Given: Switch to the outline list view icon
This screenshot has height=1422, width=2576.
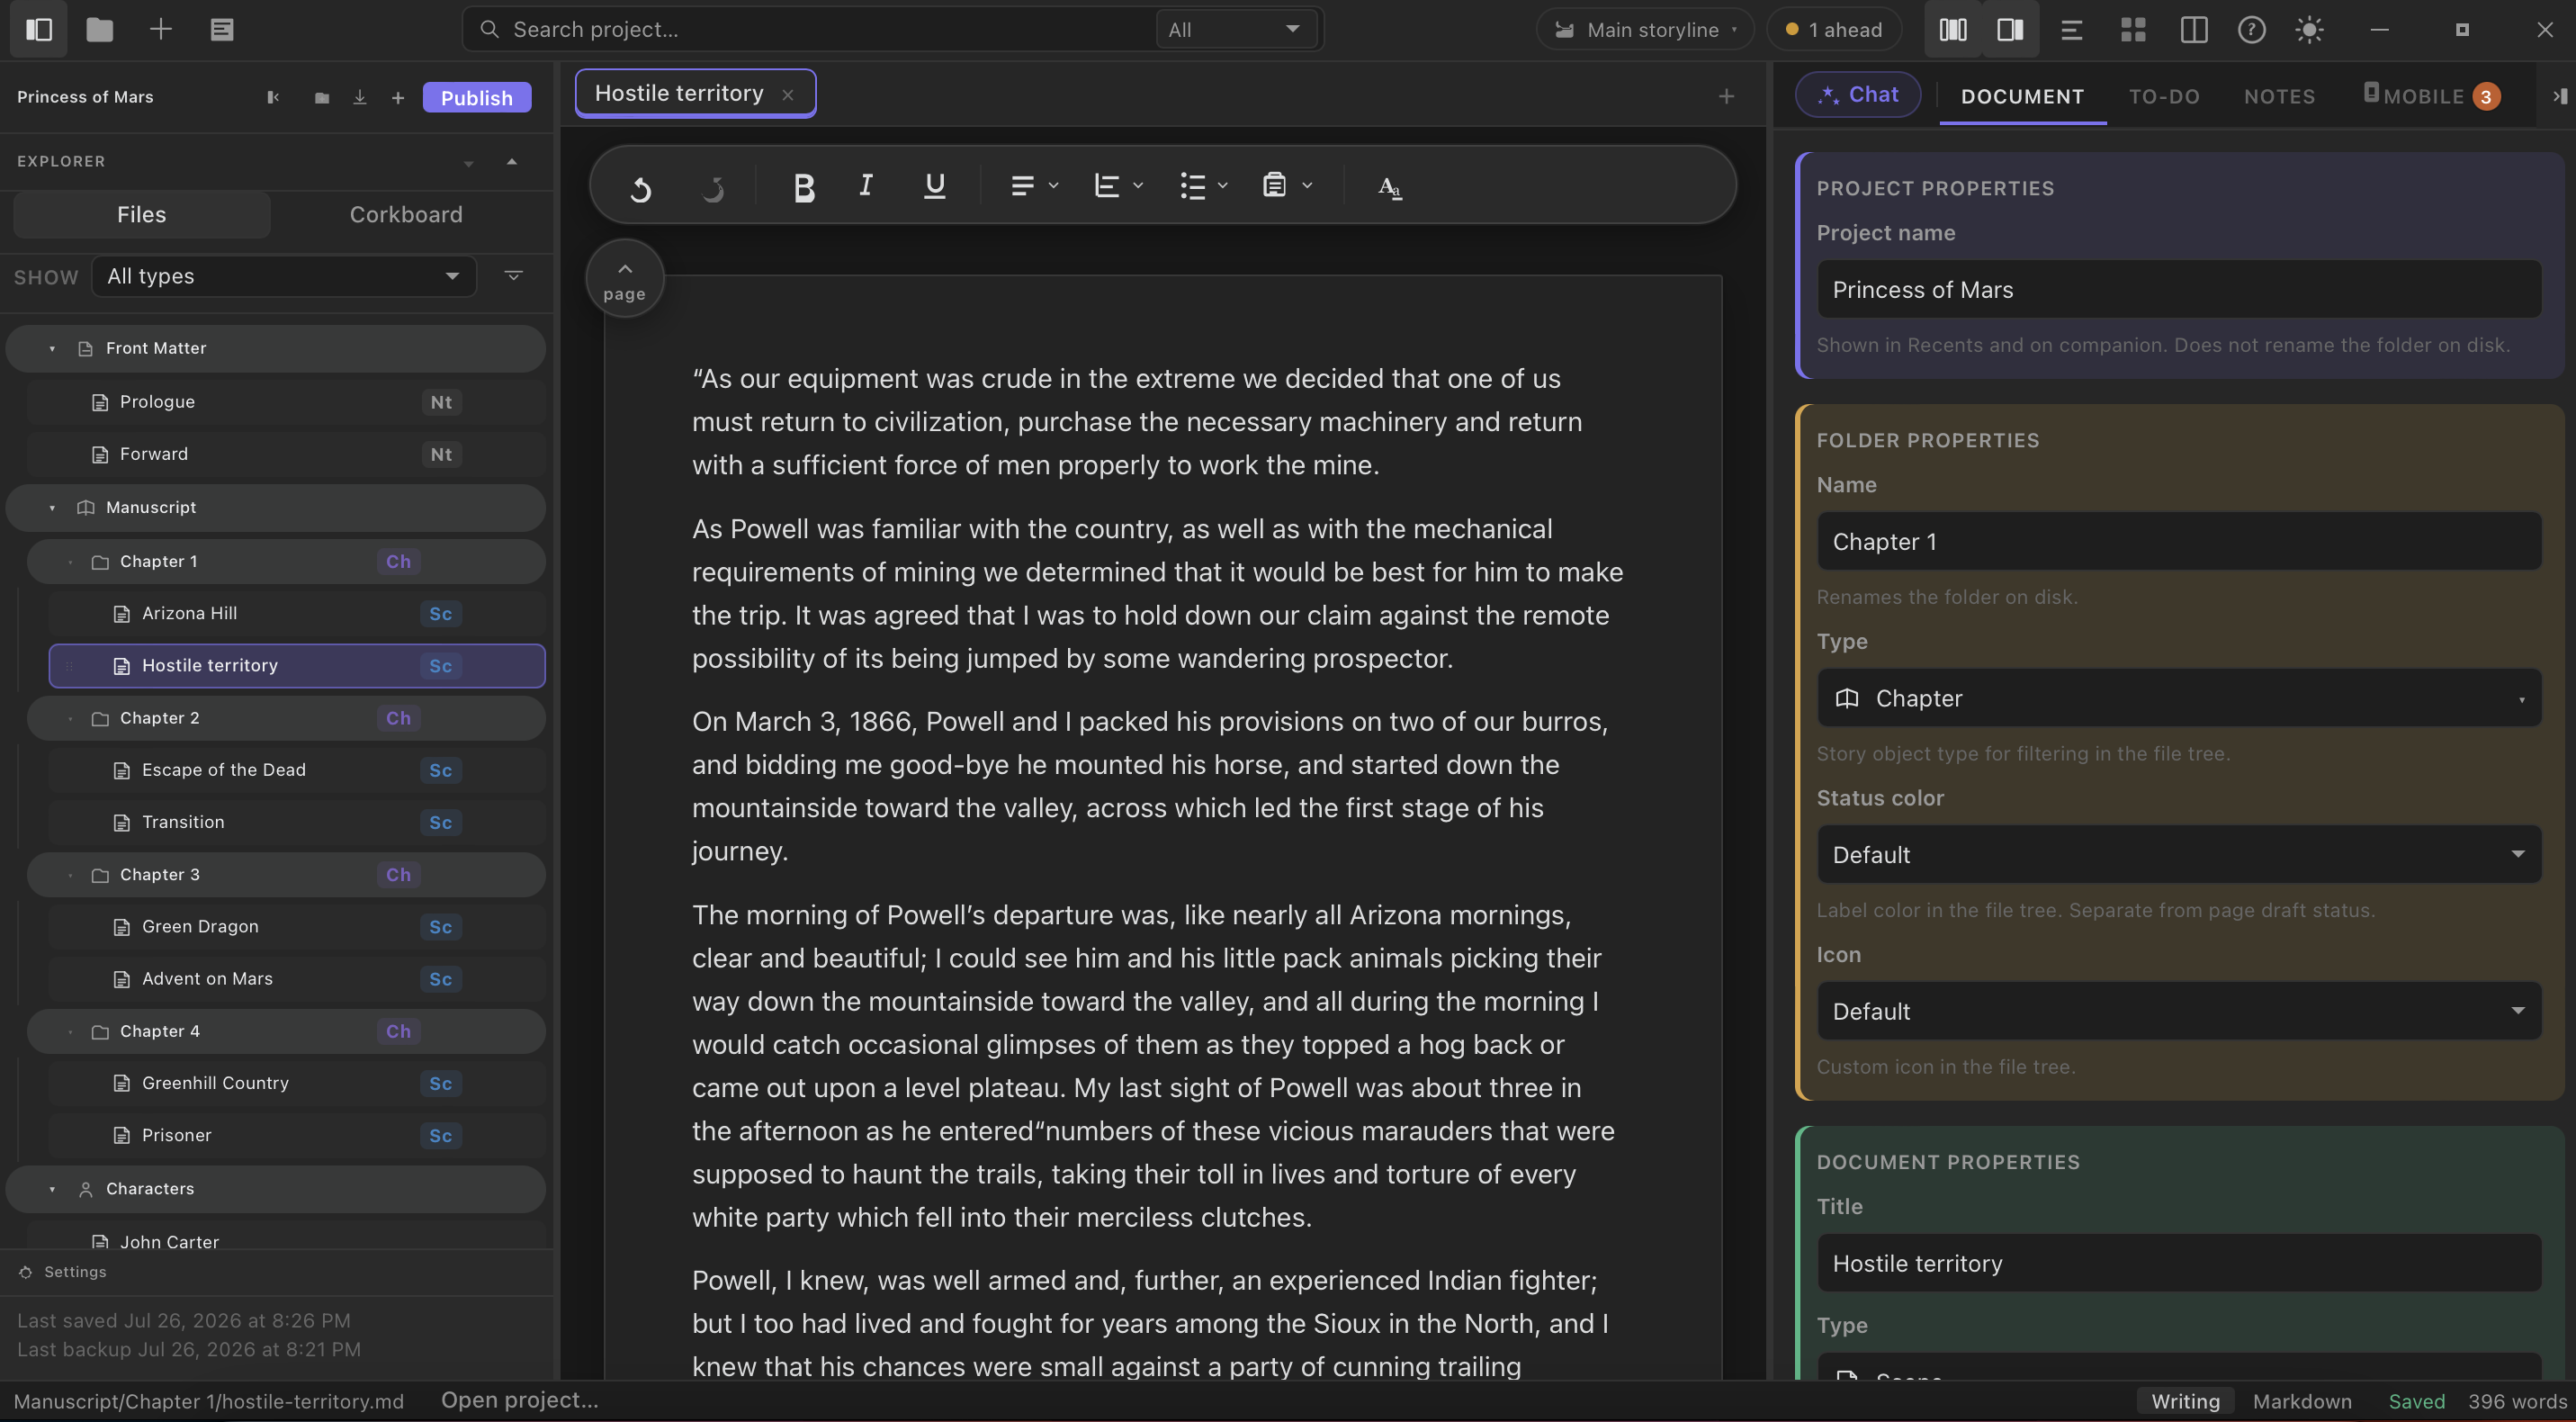Looking at the screenshot, I should coord(2072,29).
